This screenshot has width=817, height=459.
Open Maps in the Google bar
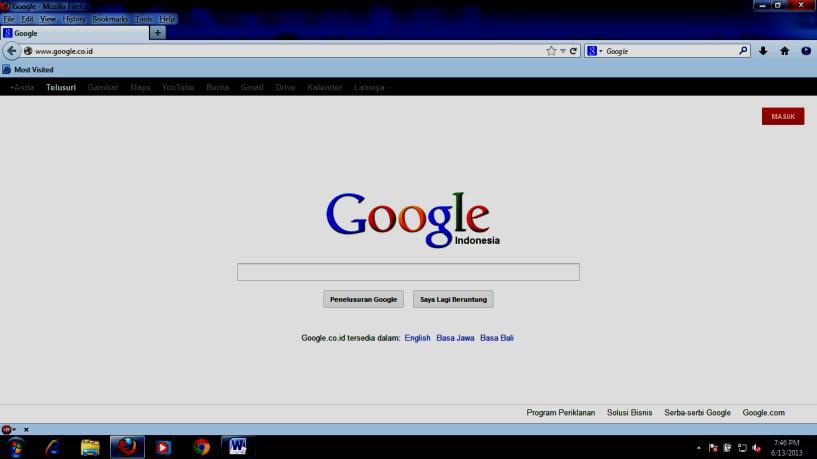(x=140, y=88)
